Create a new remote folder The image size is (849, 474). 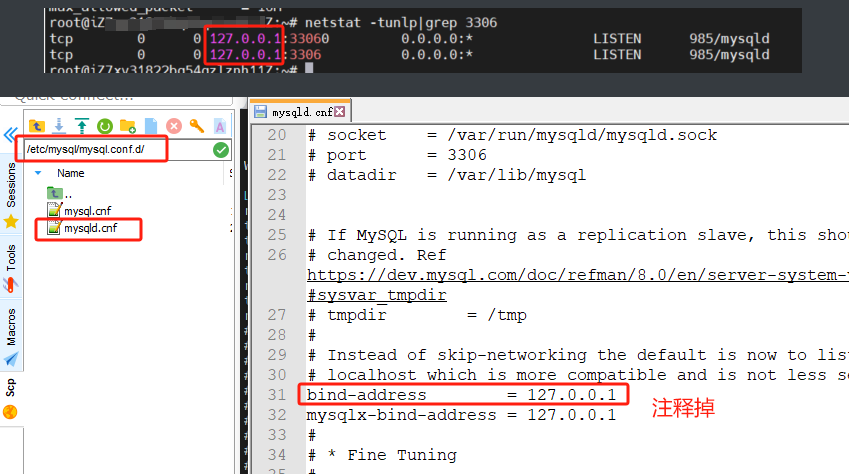128,126
